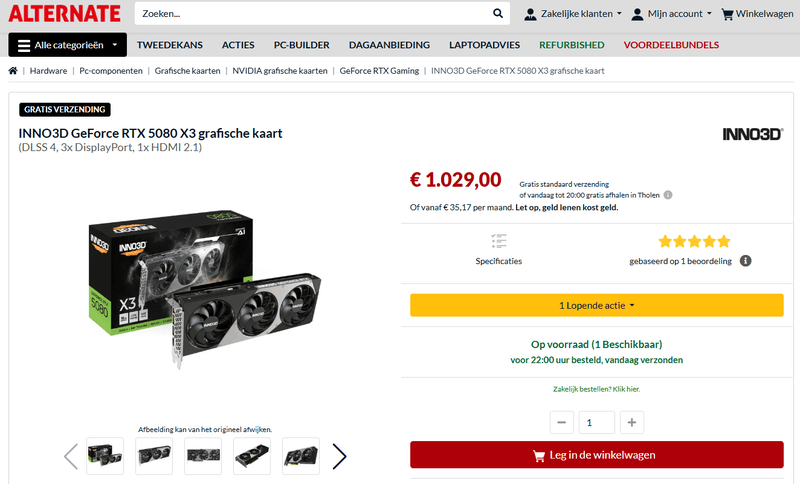Open the Mijn account dropdown
The height and width of the screenshot is (484, 800).
671,14
